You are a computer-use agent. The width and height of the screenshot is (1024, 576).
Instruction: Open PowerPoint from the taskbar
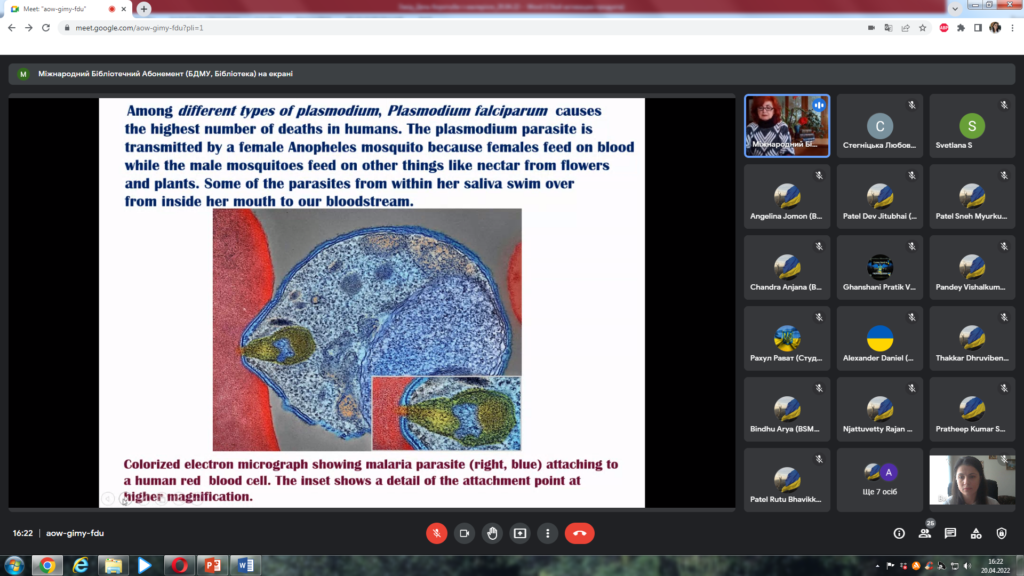(x=211, y=565)
